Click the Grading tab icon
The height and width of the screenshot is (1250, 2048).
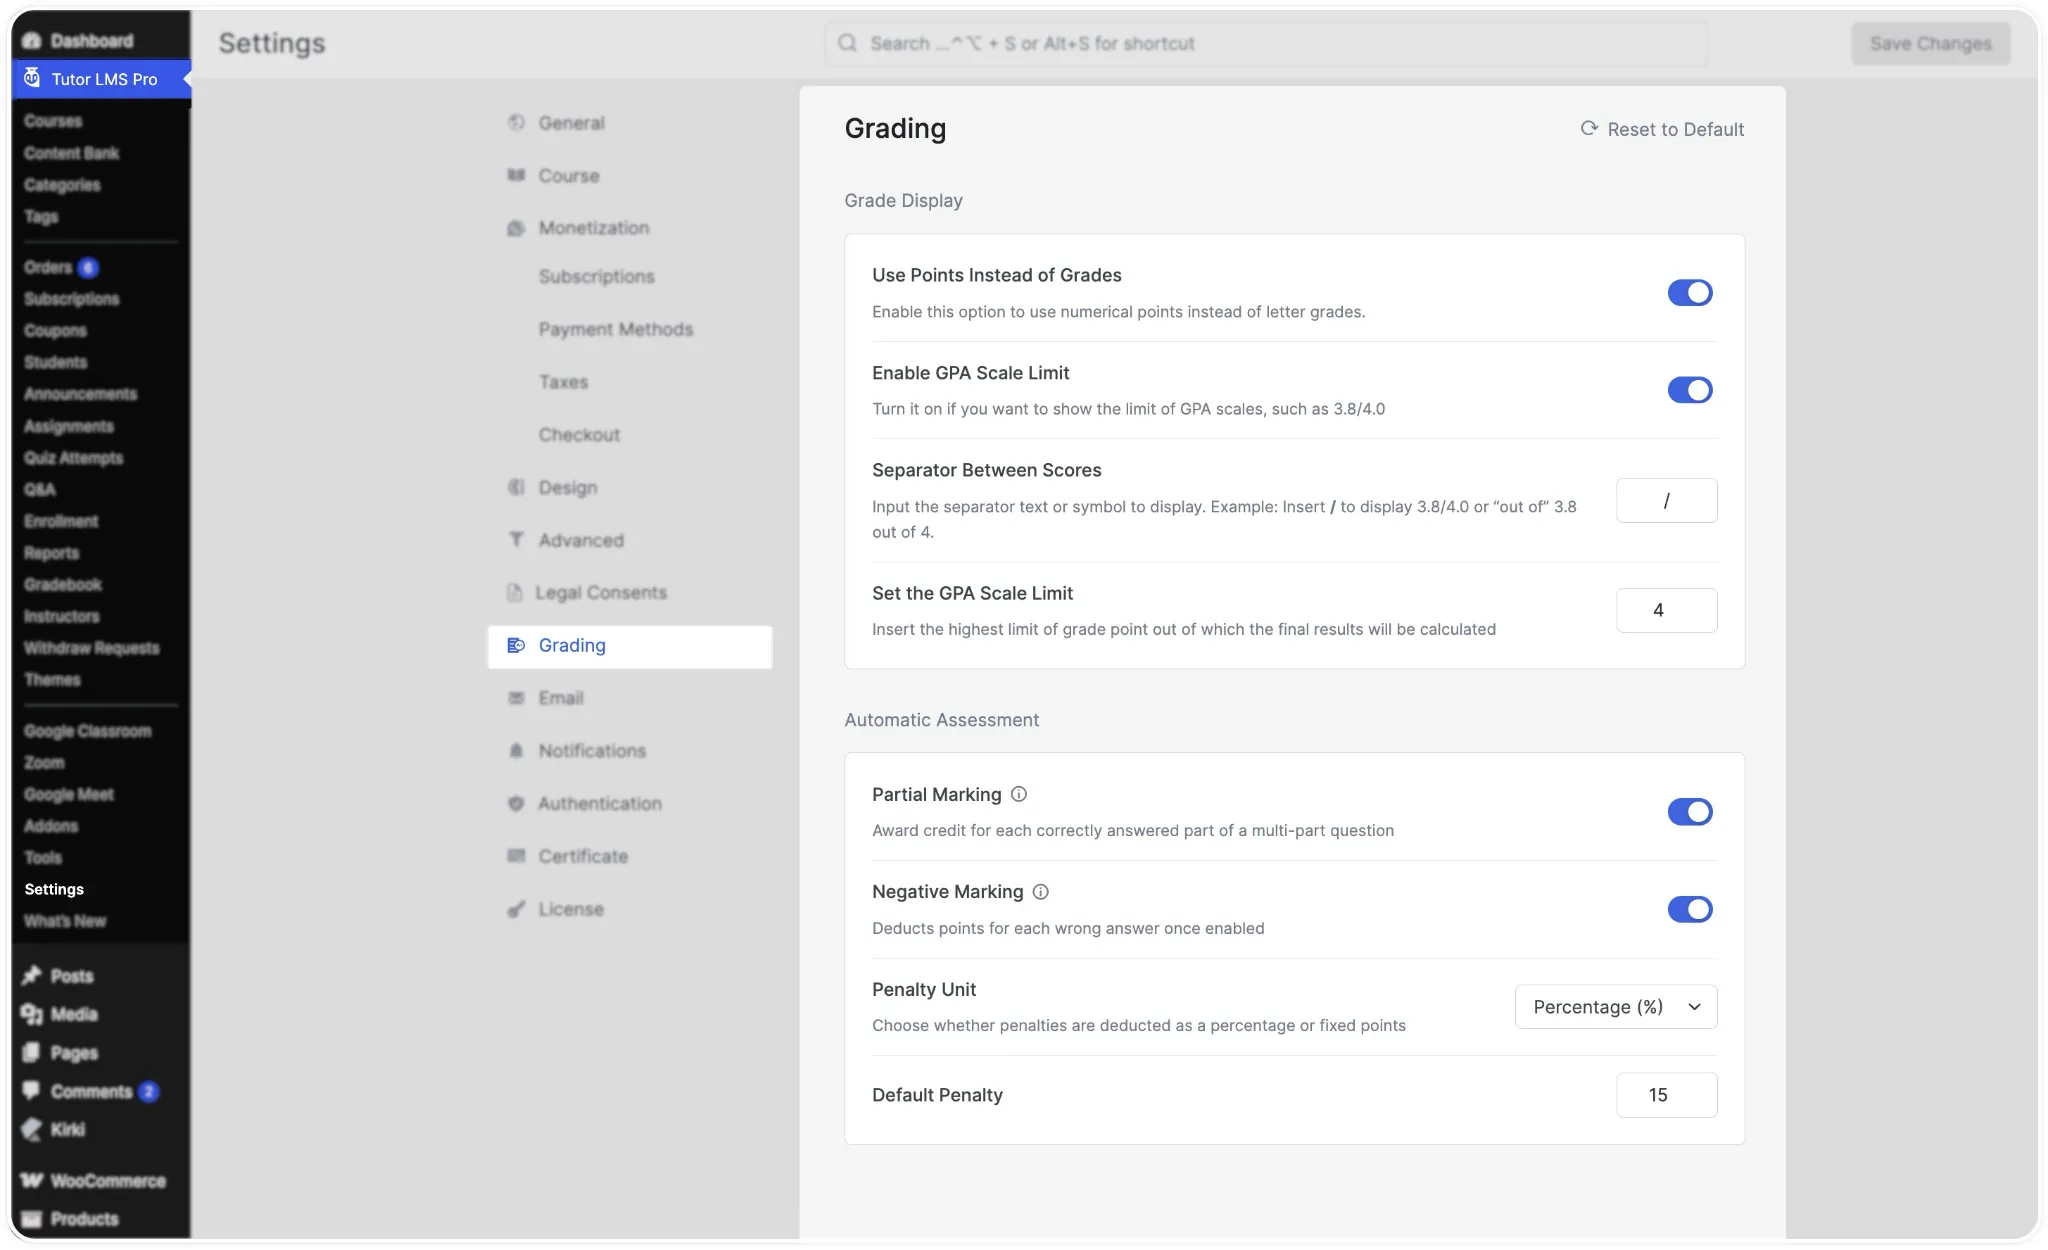pos(516,645)
